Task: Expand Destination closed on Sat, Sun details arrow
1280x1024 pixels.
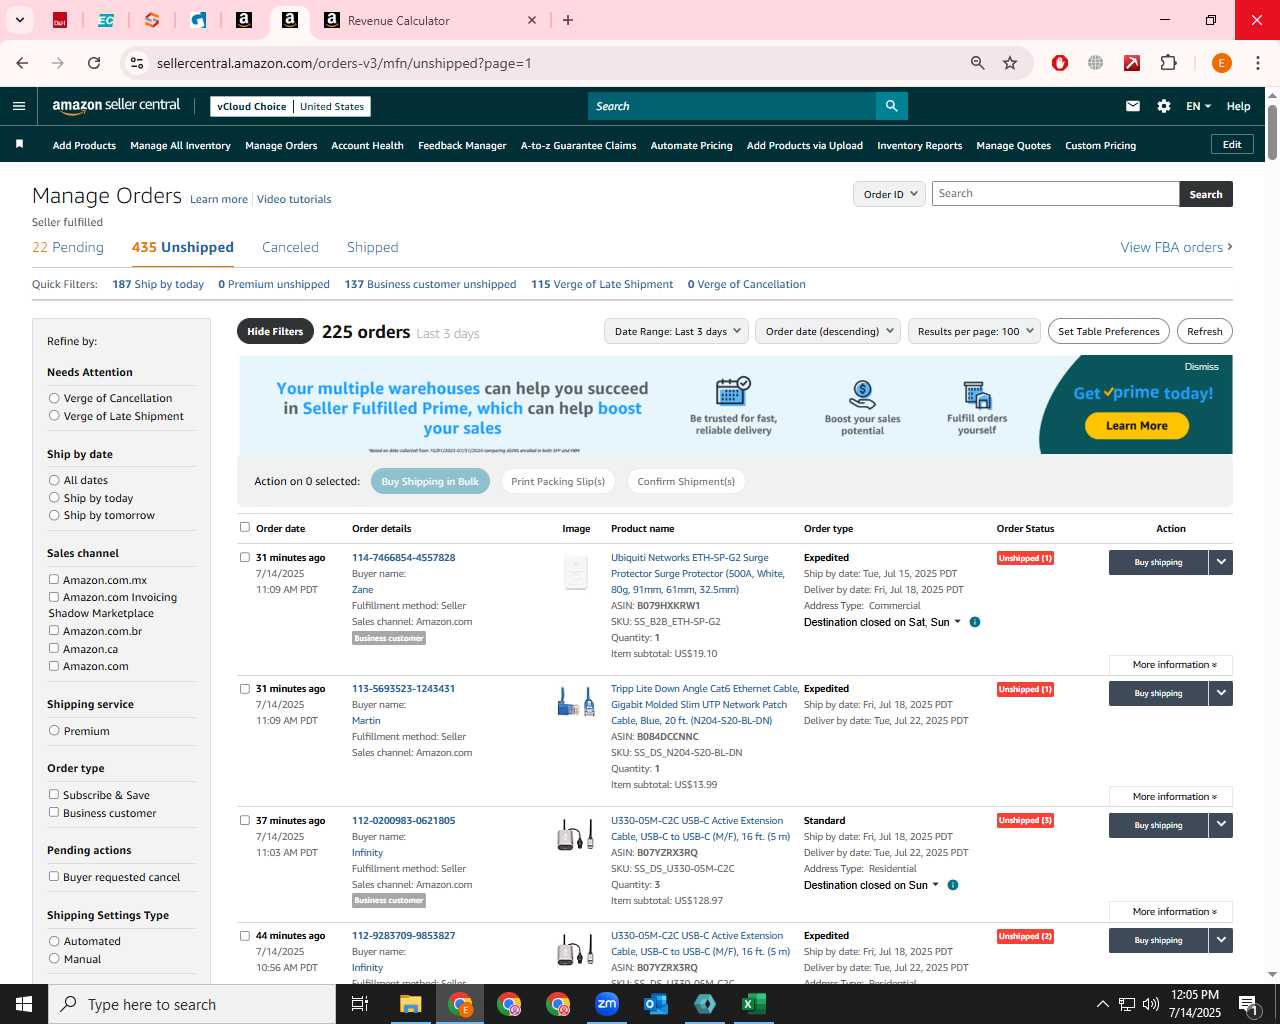Action: click(957, 622)
